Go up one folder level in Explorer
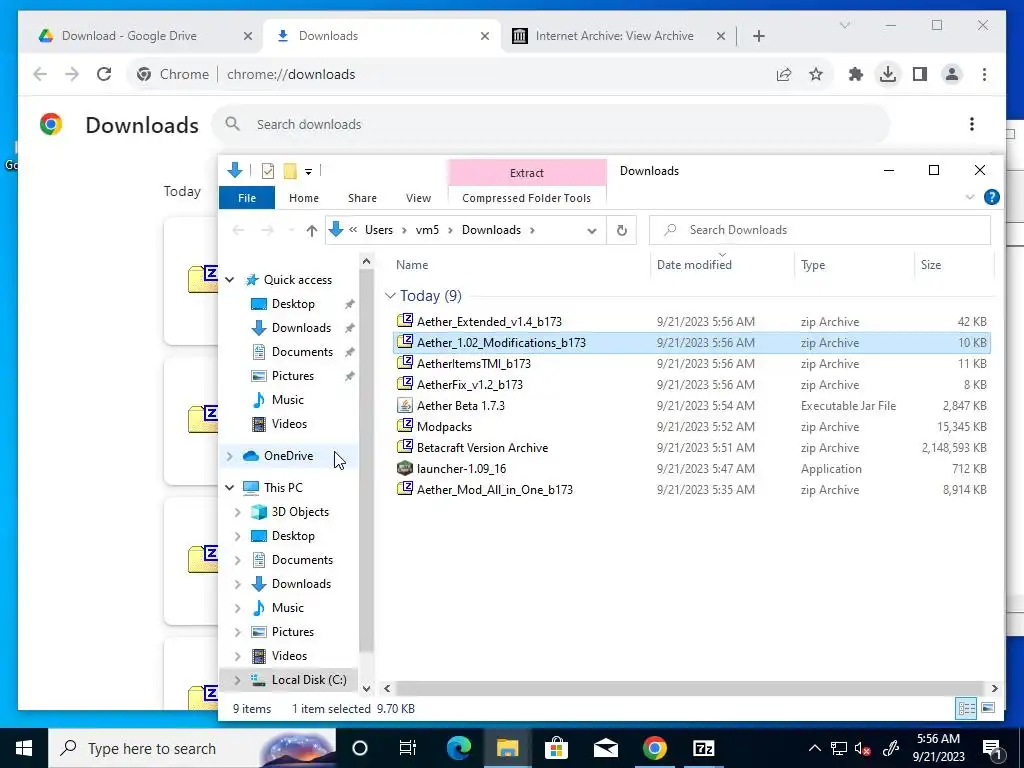Screen dimensions: 1024x768 (x=312, y=230)
